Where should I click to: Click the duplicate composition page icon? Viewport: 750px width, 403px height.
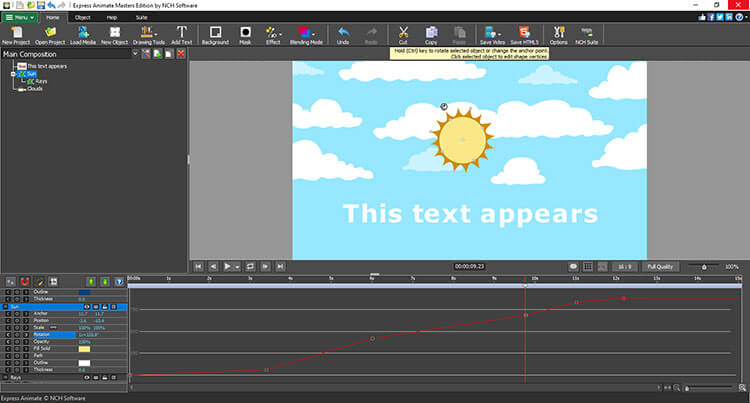[169, 54]
